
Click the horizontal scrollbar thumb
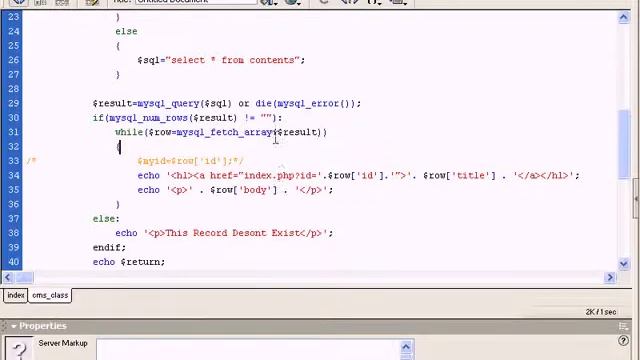(24, 278)
